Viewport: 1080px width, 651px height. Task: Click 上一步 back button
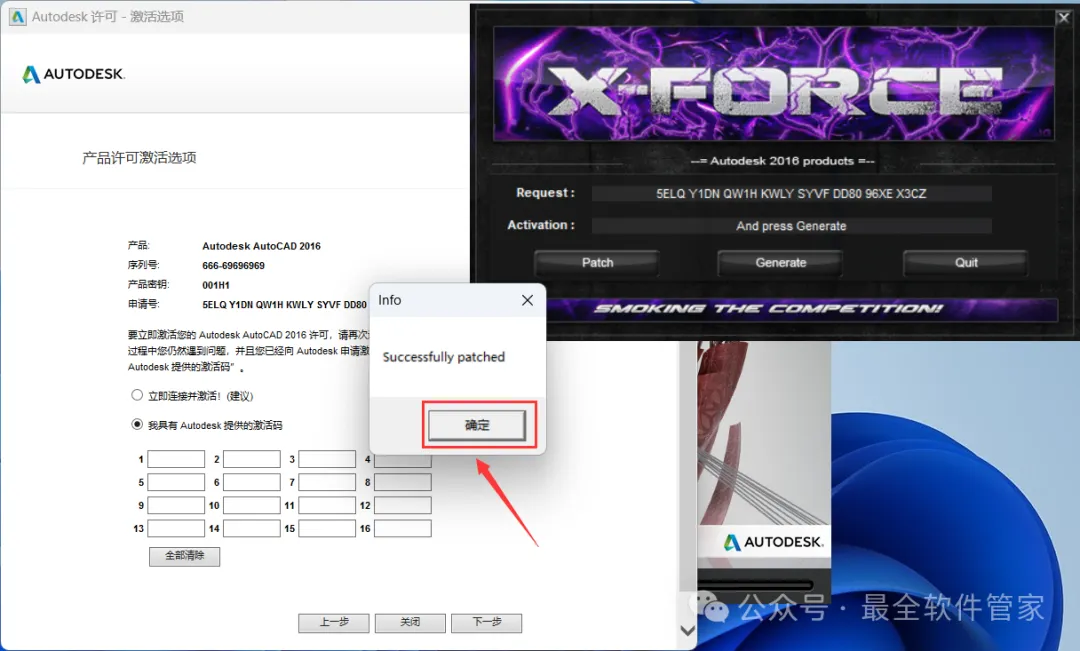(334, 622)
